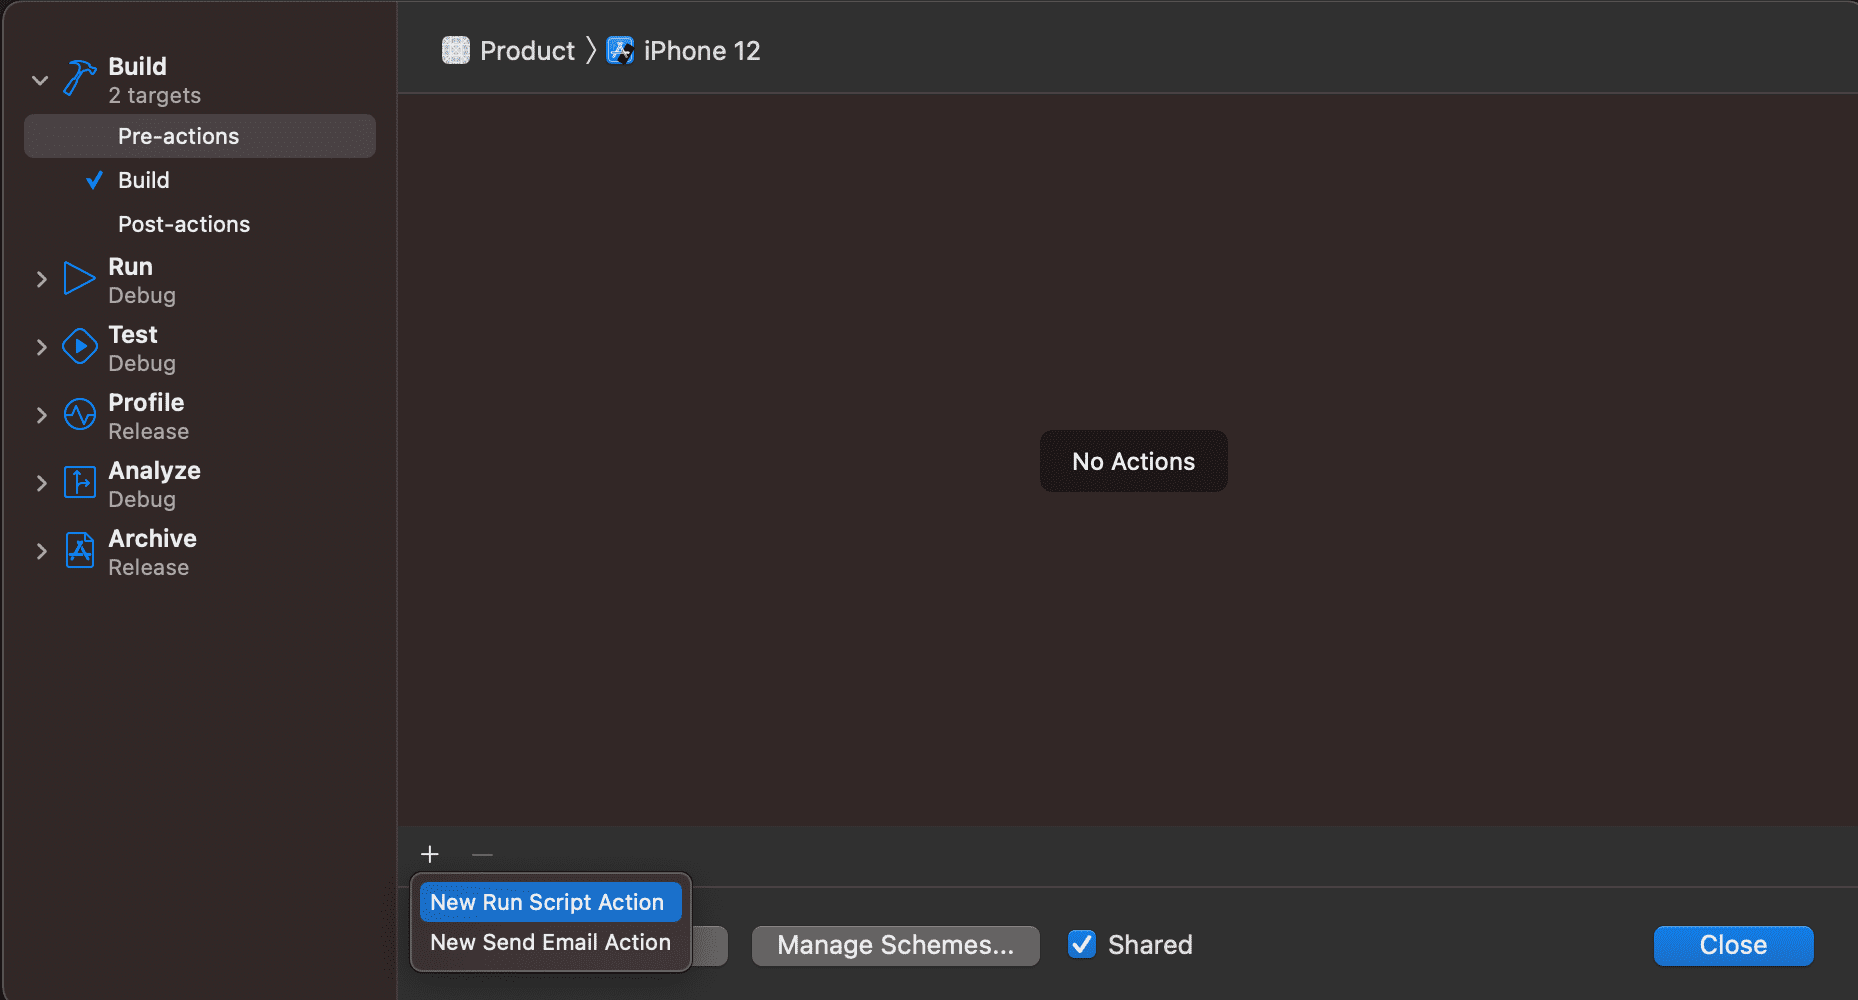Click the Product scheme icon
Image resolution: width=1858 pixels, height=1000 pixels.
pyautogui.click(x=456, y=51)
